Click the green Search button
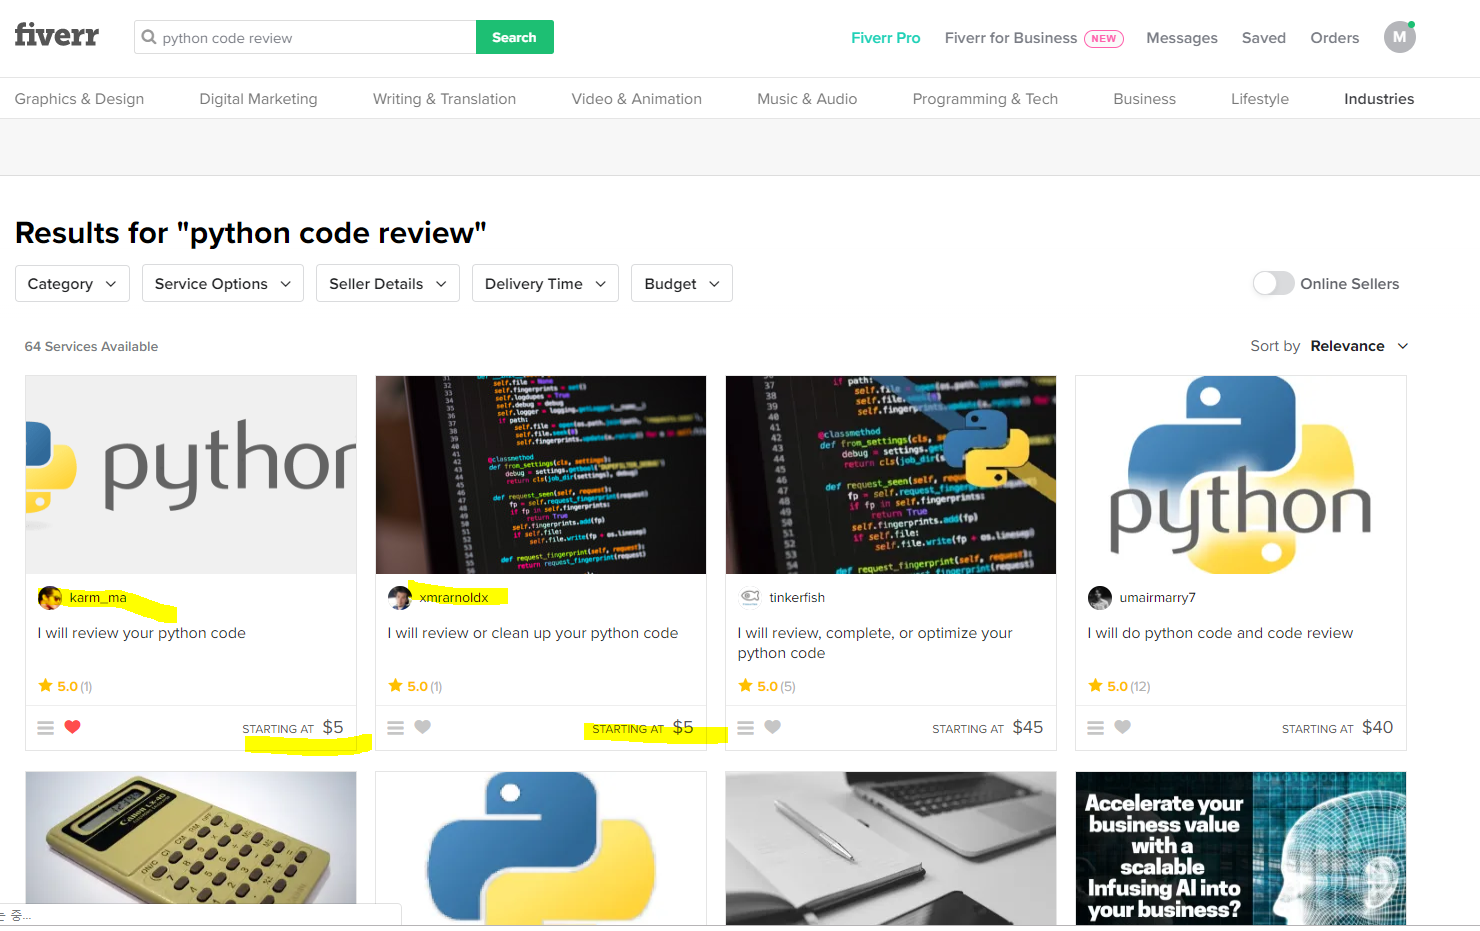The width and height of the screenshot is (1480, 931). [x=514, y=37]
